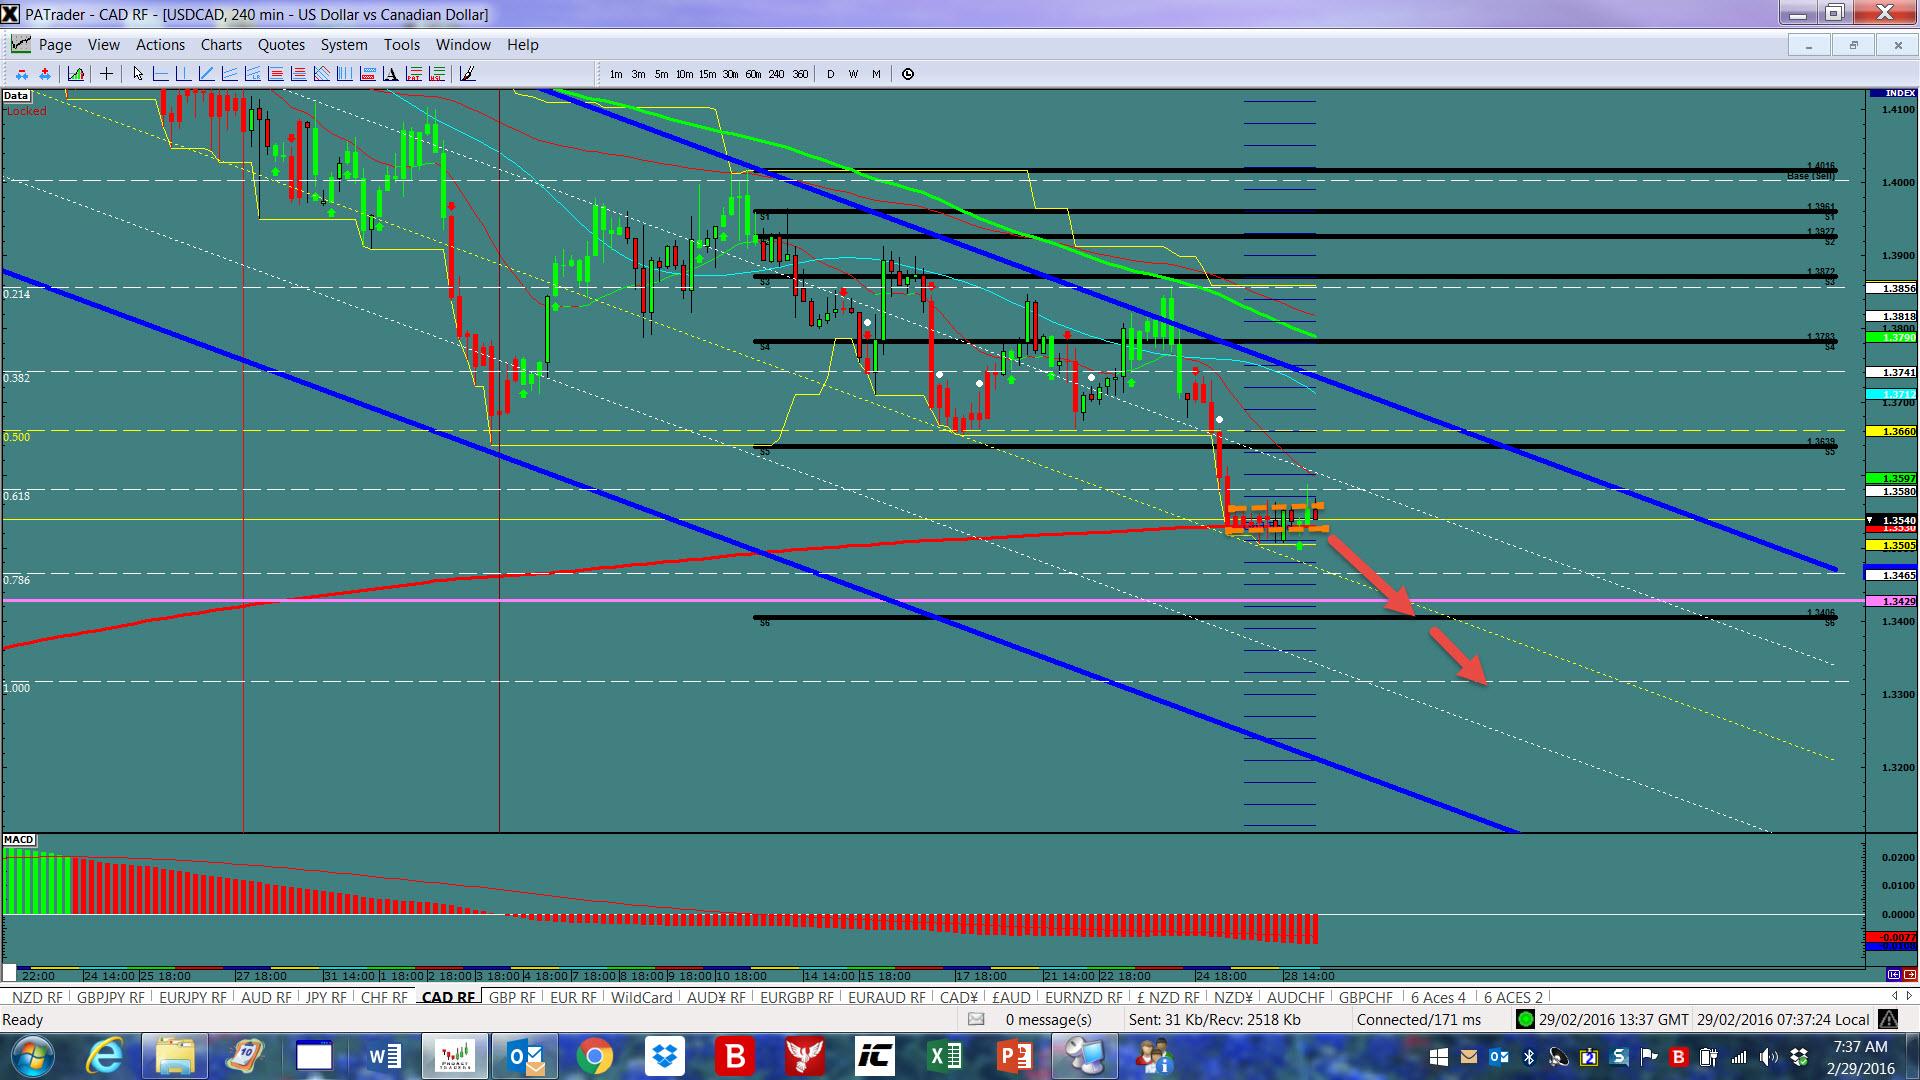
Task: Click the MACD indicator panel label
Action: [19, 840]
